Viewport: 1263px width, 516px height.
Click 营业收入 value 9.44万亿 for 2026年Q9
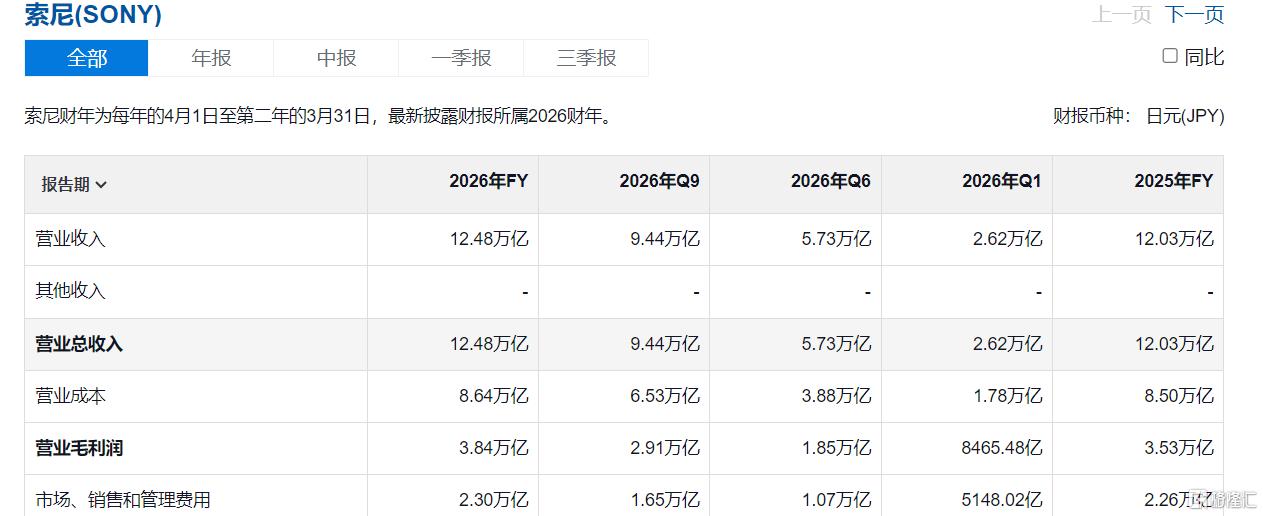coord(665,239)
